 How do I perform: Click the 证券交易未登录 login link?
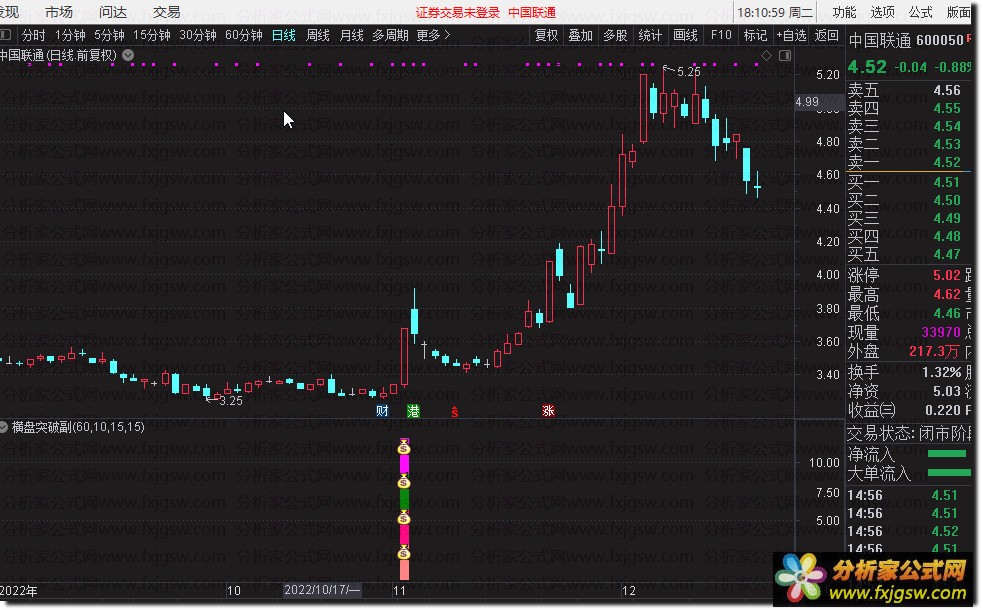pyautogui.click(x=458, y=13)
